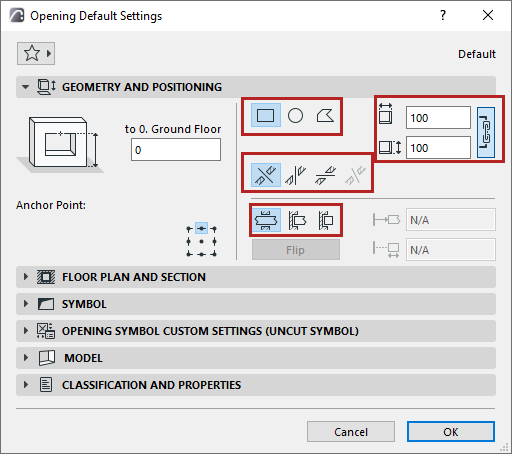Choose second opening alignment option
512x454 pixels.
pos(295,175)
